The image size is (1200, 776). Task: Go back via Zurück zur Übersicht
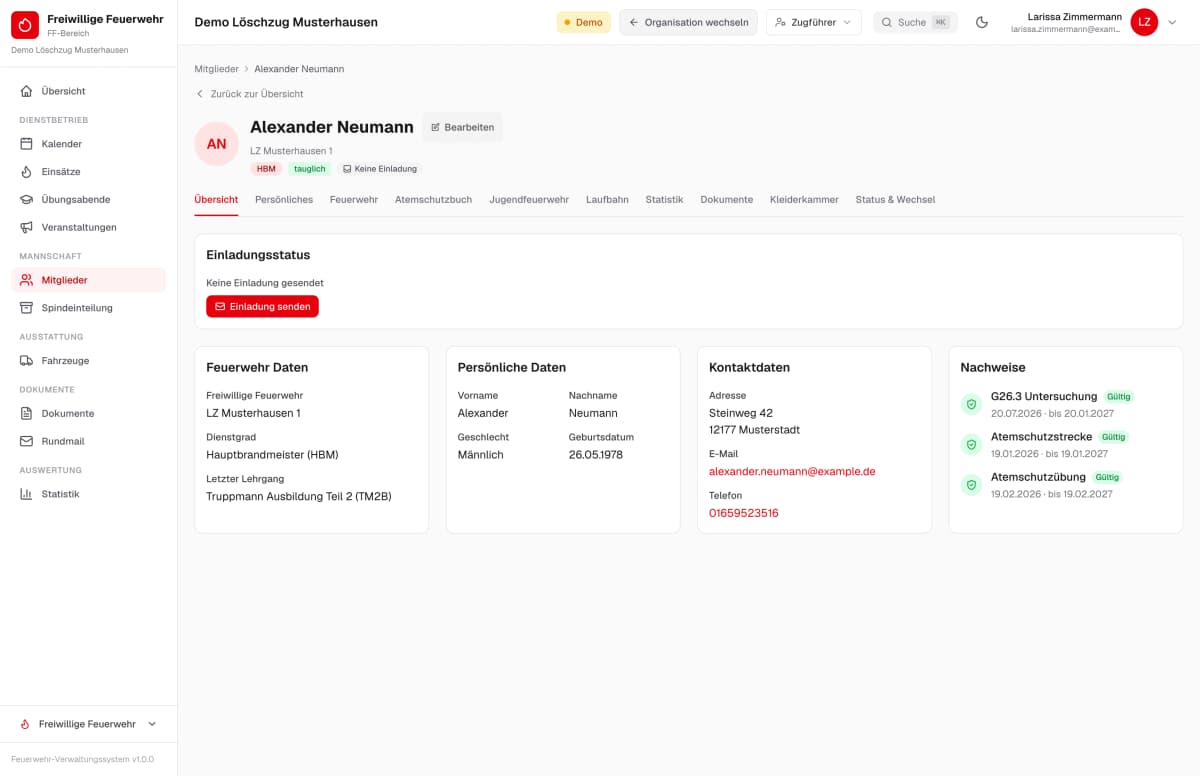(x=249, y=94)
